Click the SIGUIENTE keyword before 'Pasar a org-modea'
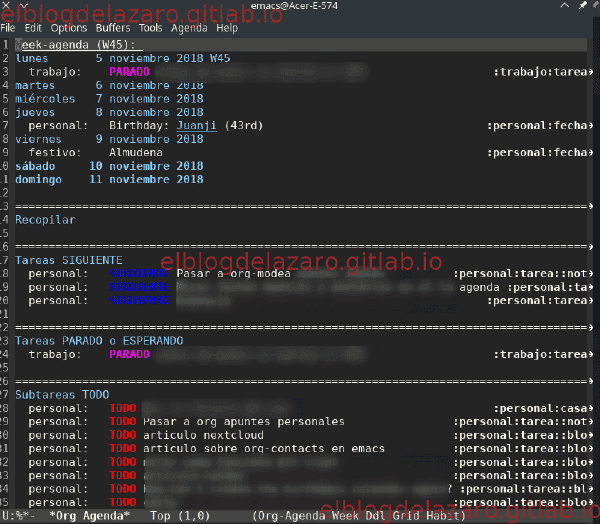This screenshot has height=524, width=600. [139, 274]
